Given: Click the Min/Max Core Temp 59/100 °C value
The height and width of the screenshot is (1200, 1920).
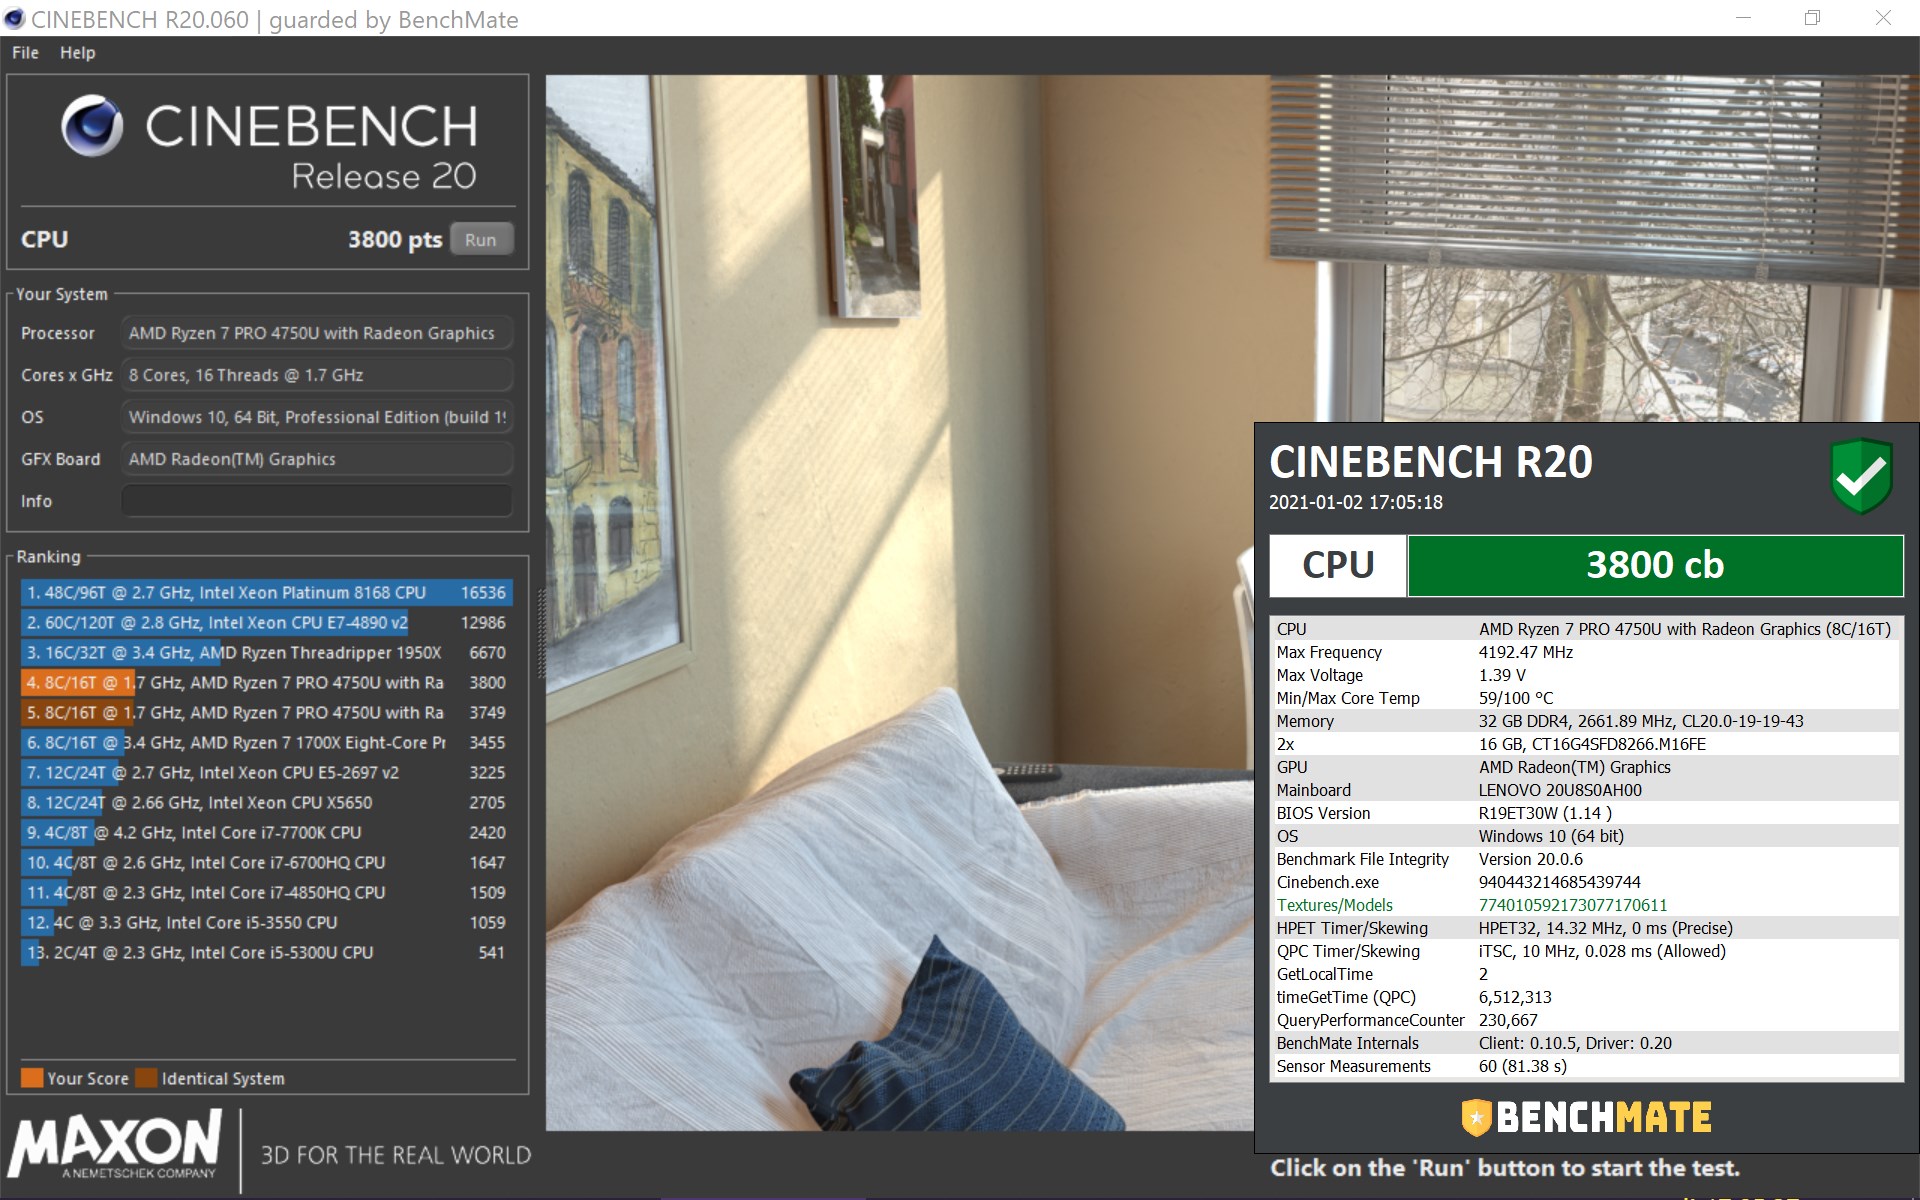Looking at the screenshot, I should (1516, 698).
